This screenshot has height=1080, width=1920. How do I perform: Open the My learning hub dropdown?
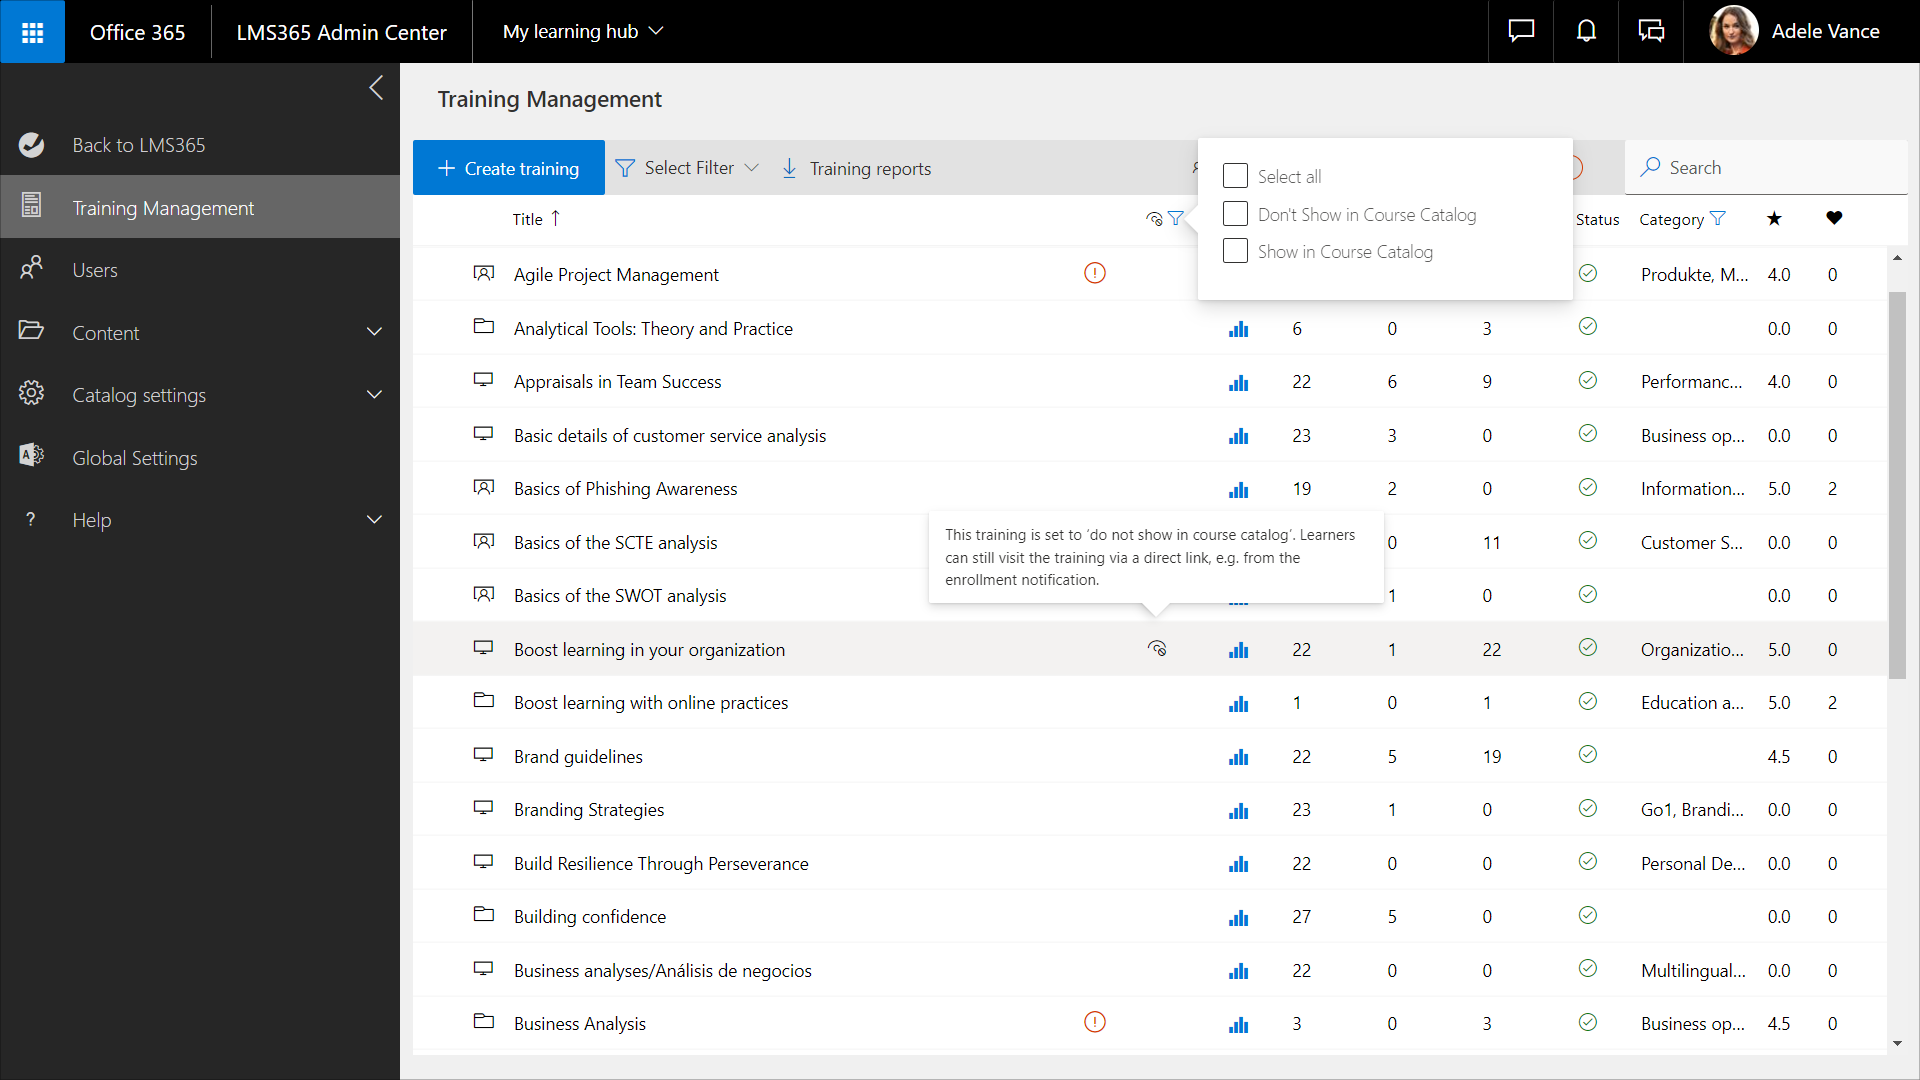[x=583, y=32]
